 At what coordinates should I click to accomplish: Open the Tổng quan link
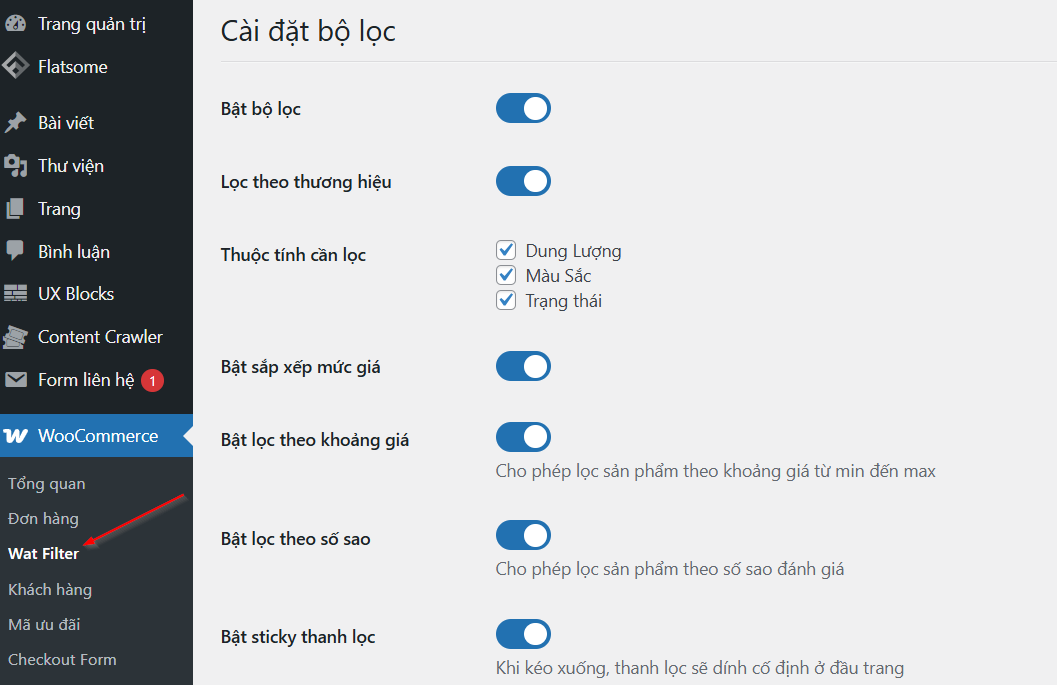[x=45, y=483]
